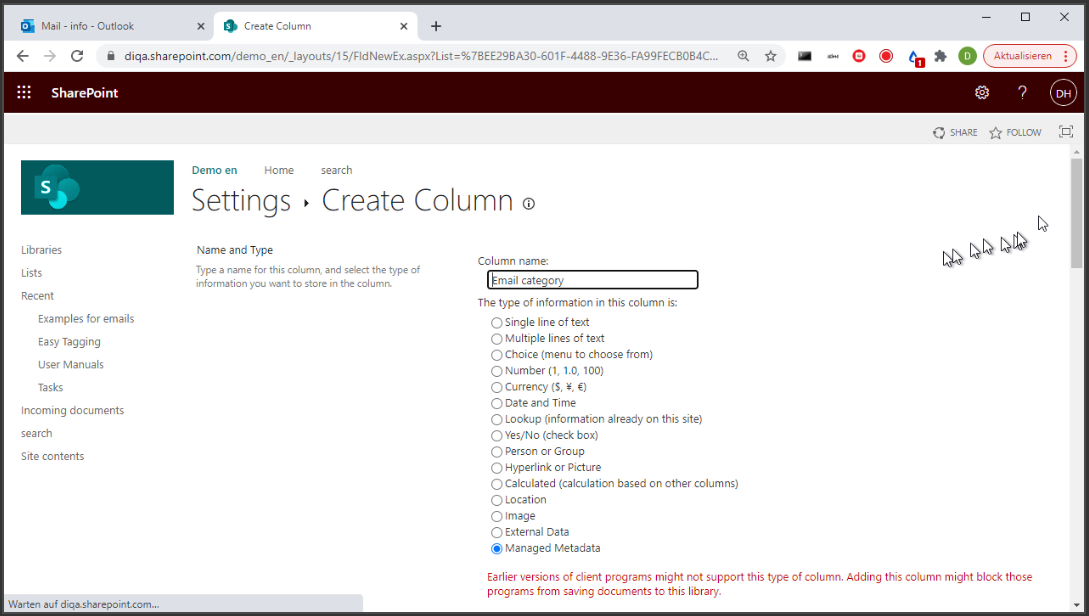Click the info icon beside Create Column
Viewport: 1089px width, 616px height.
tap(529, 204)
